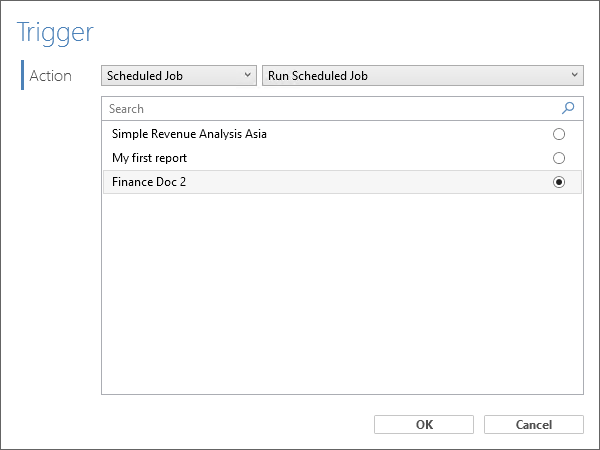Viewport: 600px width, 450px height.
Task: Click the arrow of the Scheduled Job combo box
Action: coord(248,75)
